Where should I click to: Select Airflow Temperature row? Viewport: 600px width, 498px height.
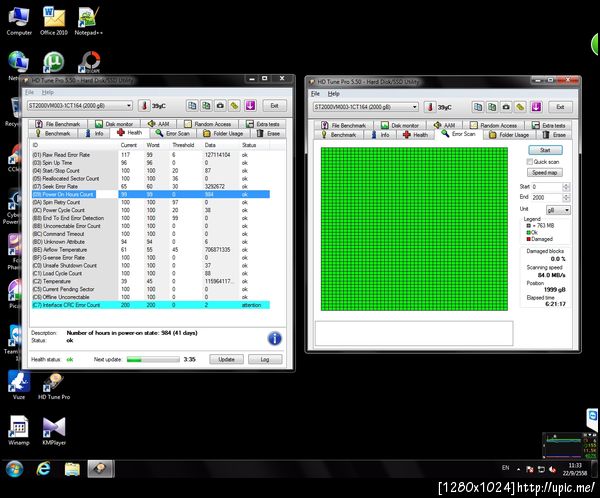point(151,250)
